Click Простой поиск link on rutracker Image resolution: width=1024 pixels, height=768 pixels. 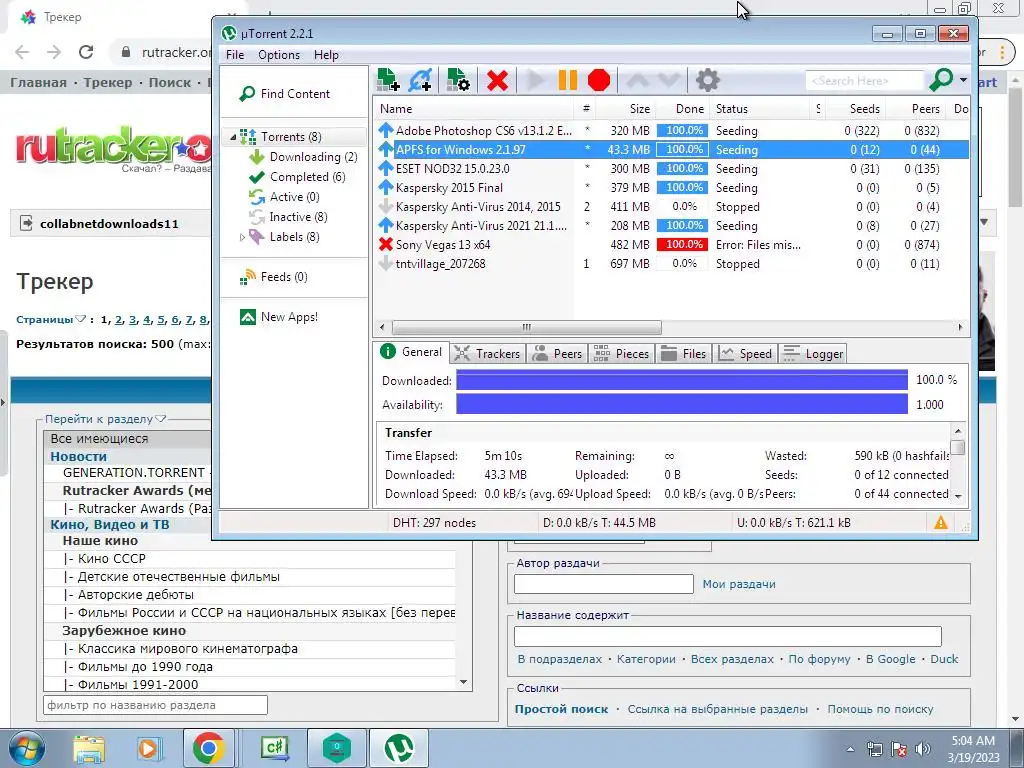(x=561, y=709)
